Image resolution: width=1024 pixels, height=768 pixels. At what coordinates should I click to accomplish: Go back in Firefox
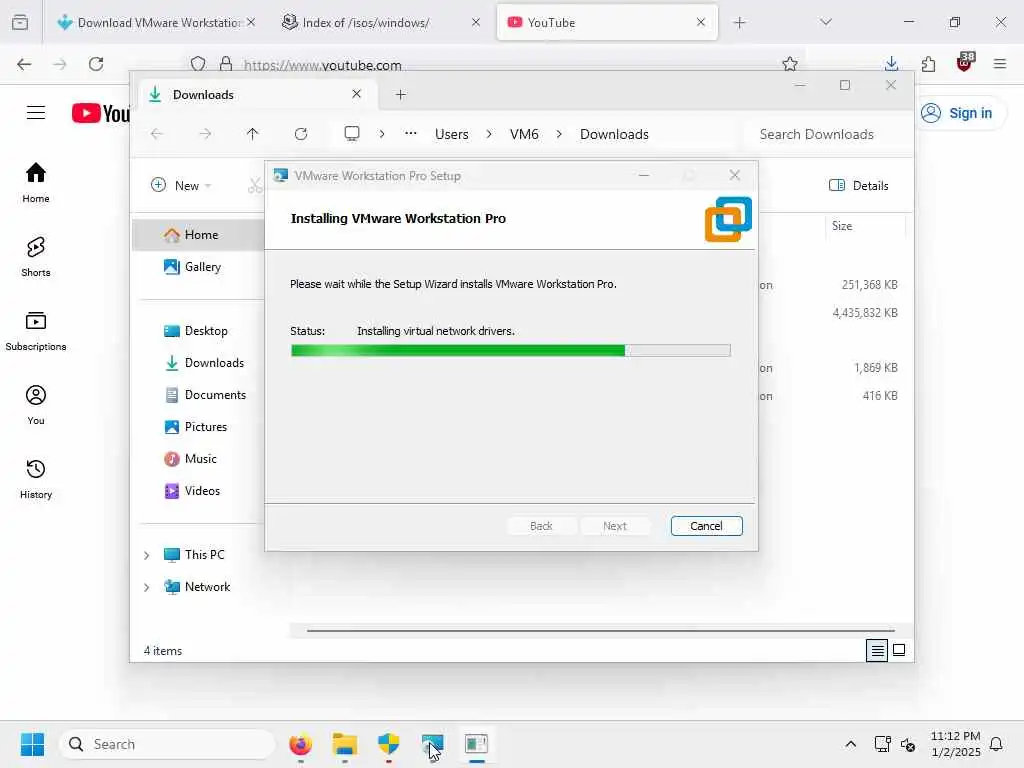point(24,64)
